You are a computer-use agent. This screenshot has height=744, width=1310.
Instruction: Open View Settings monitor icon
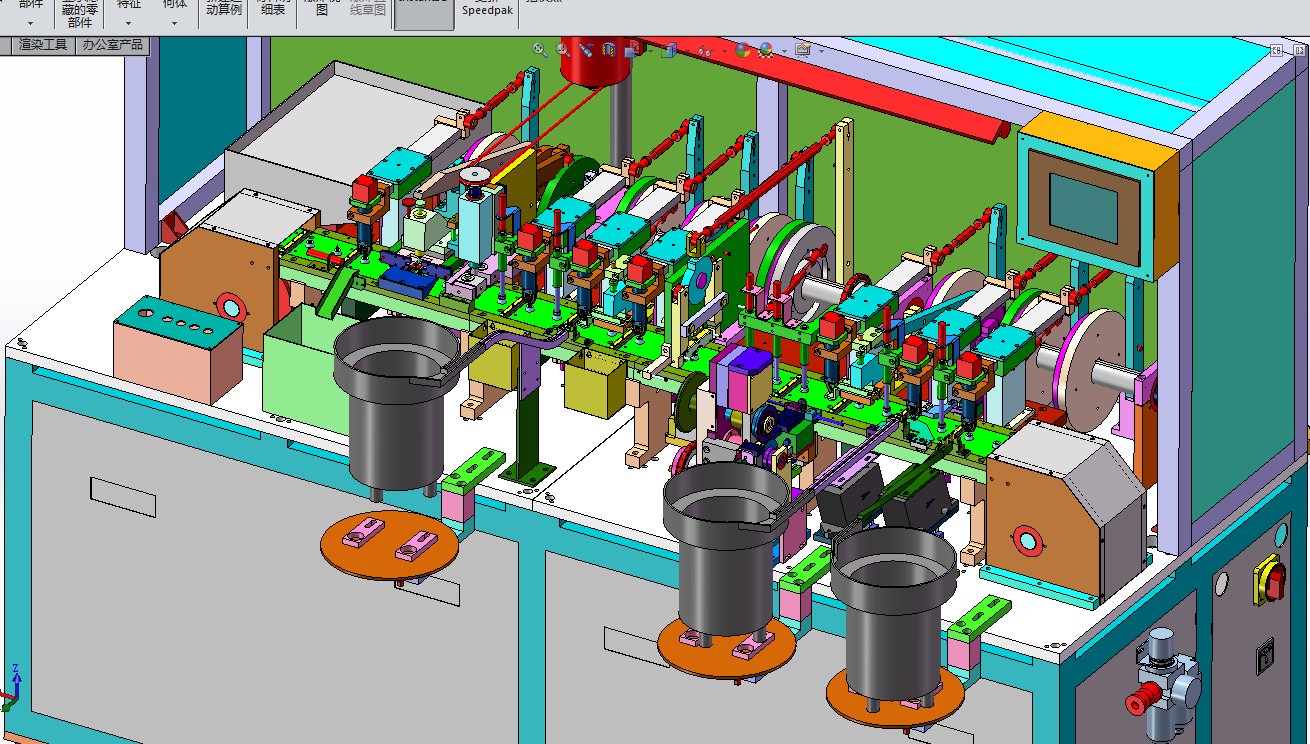(803, 49)
